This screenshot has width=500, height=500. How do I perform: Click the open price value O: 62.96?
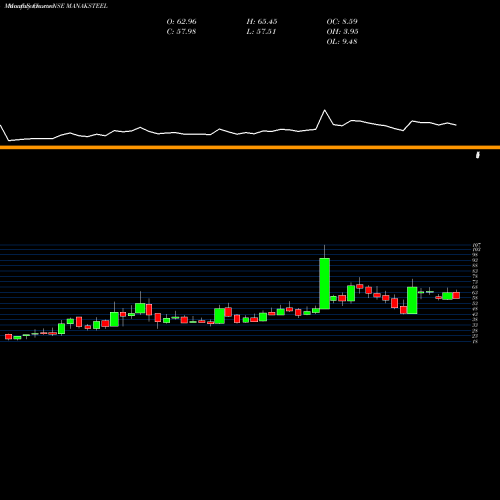(181, 22)
